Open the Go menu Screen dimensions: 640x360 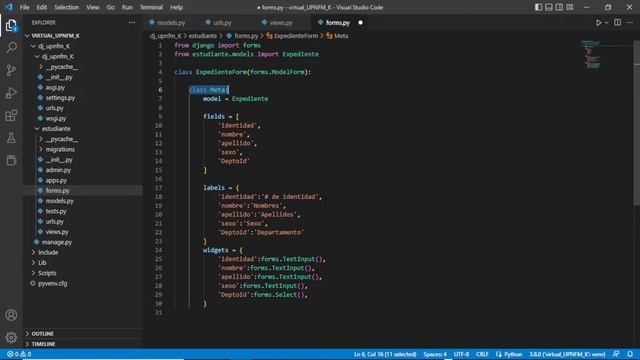pyautogui.click(x=111, y=7)
